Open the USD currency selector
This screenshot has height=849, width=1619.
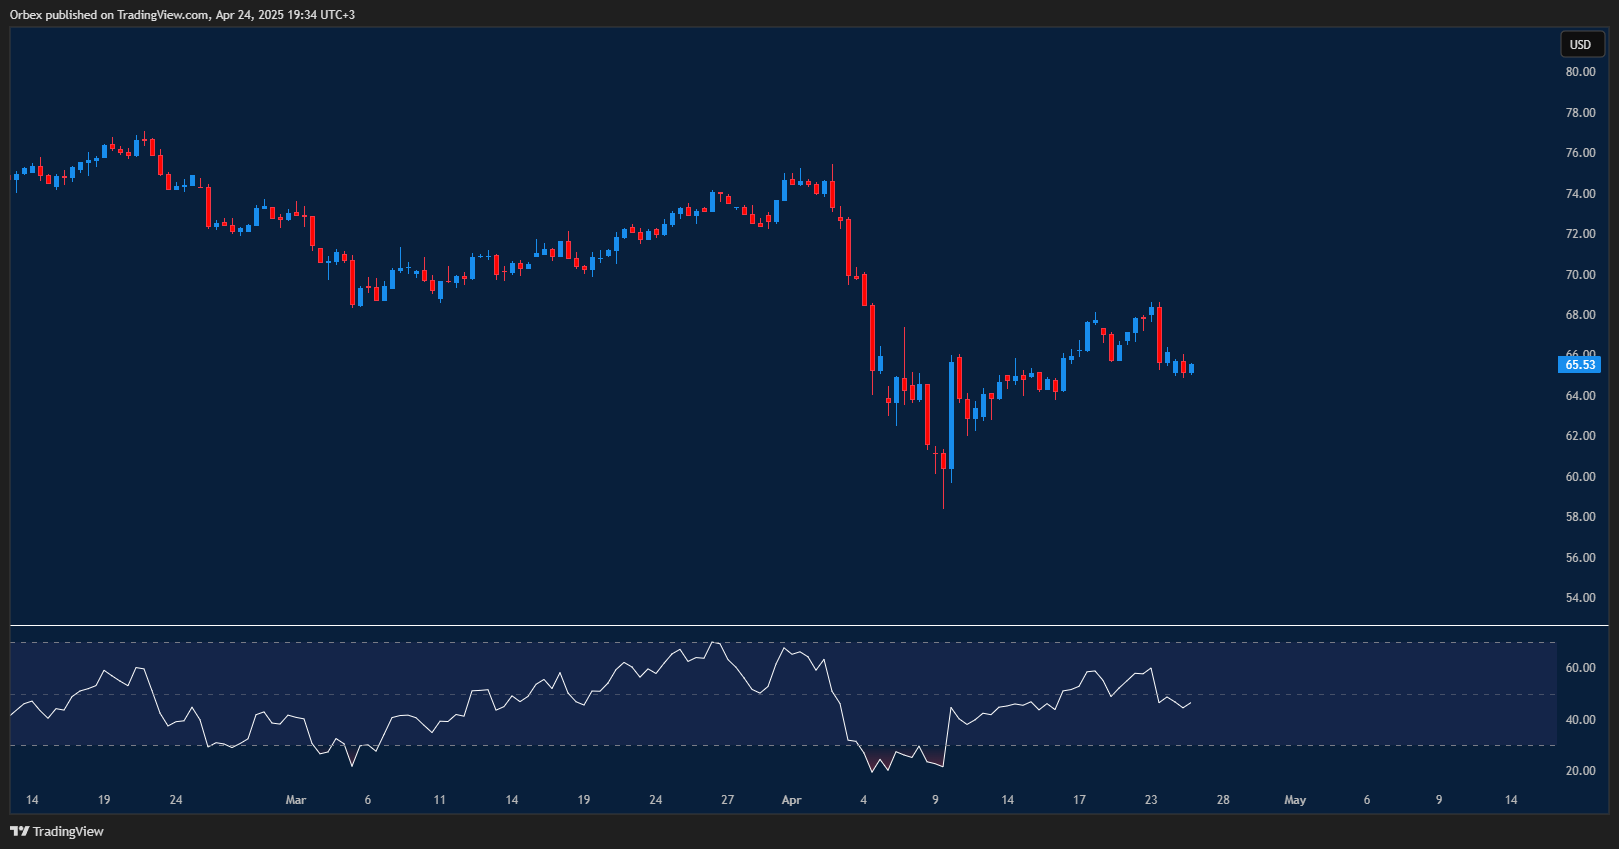1580,44
